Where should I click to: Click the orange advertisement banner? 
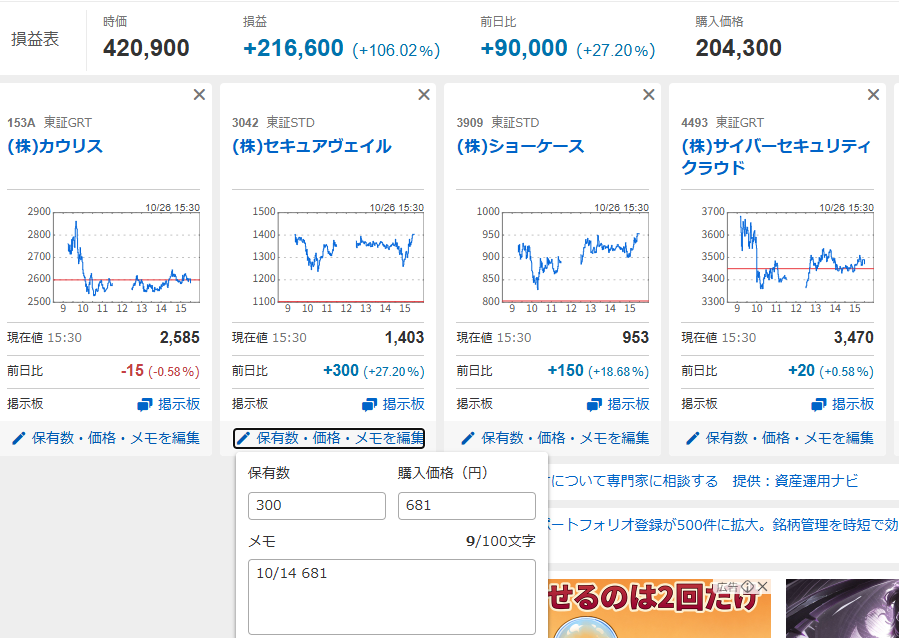click(659, 609)
